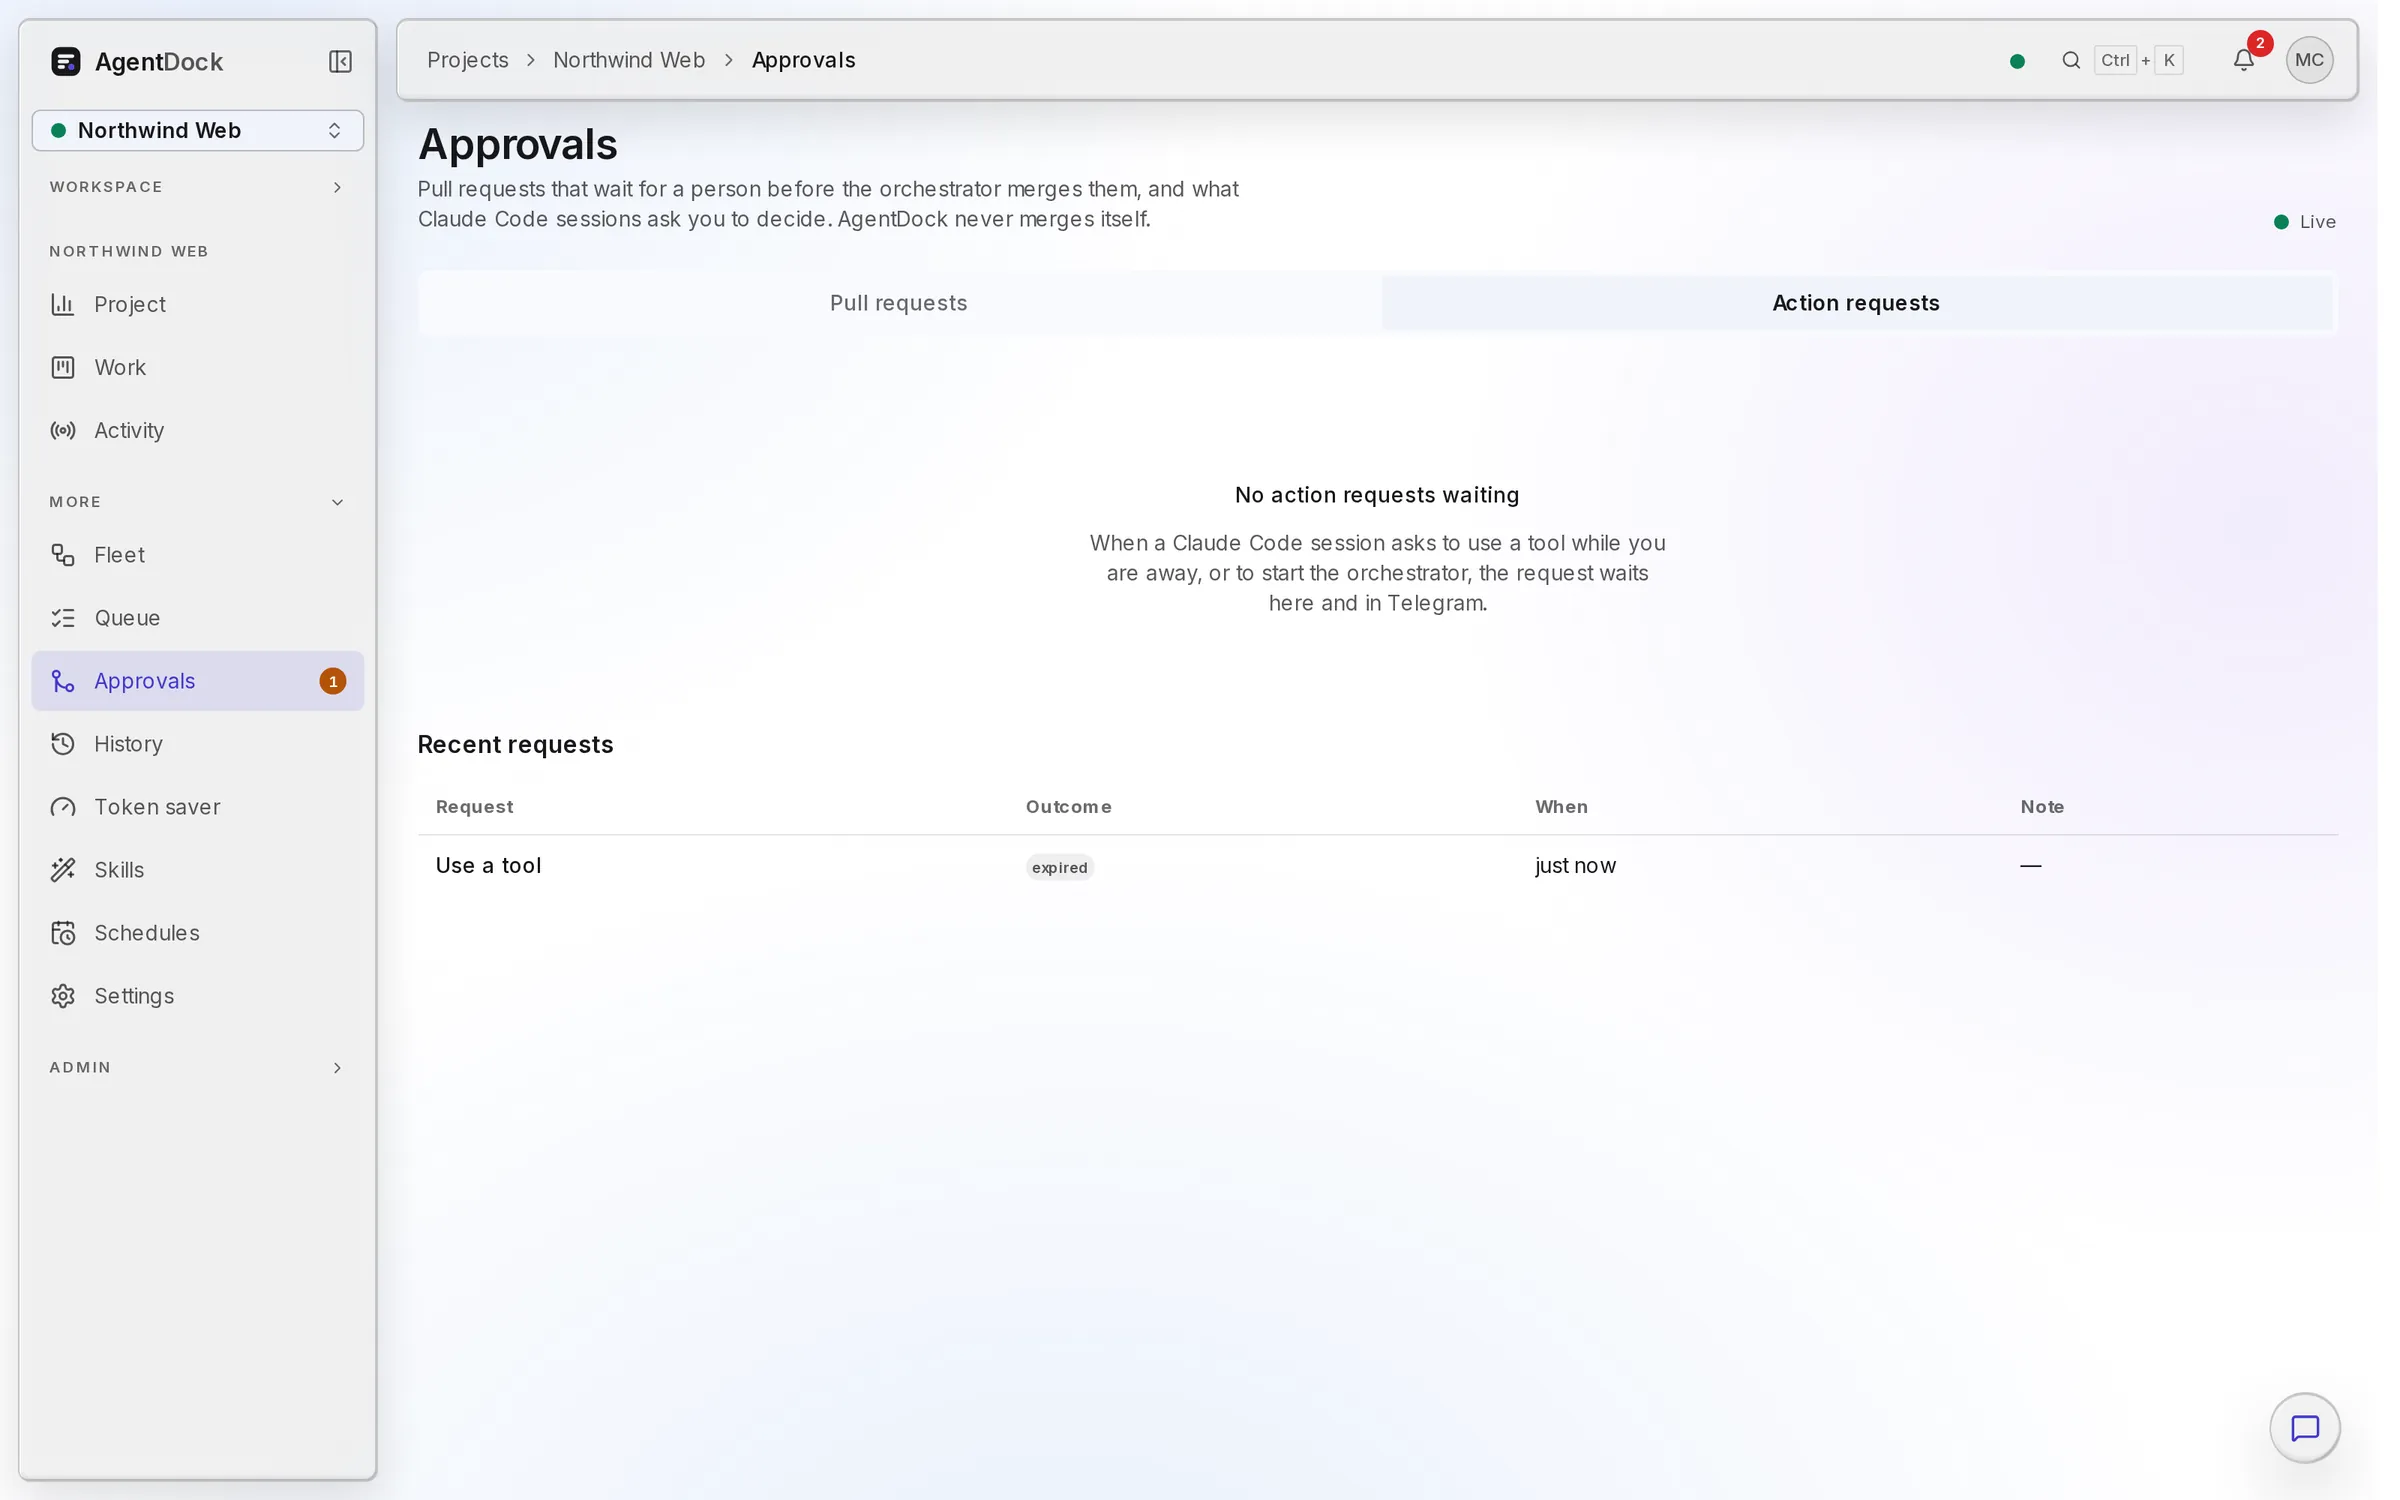Open the Activity broadcast icon

63,430
